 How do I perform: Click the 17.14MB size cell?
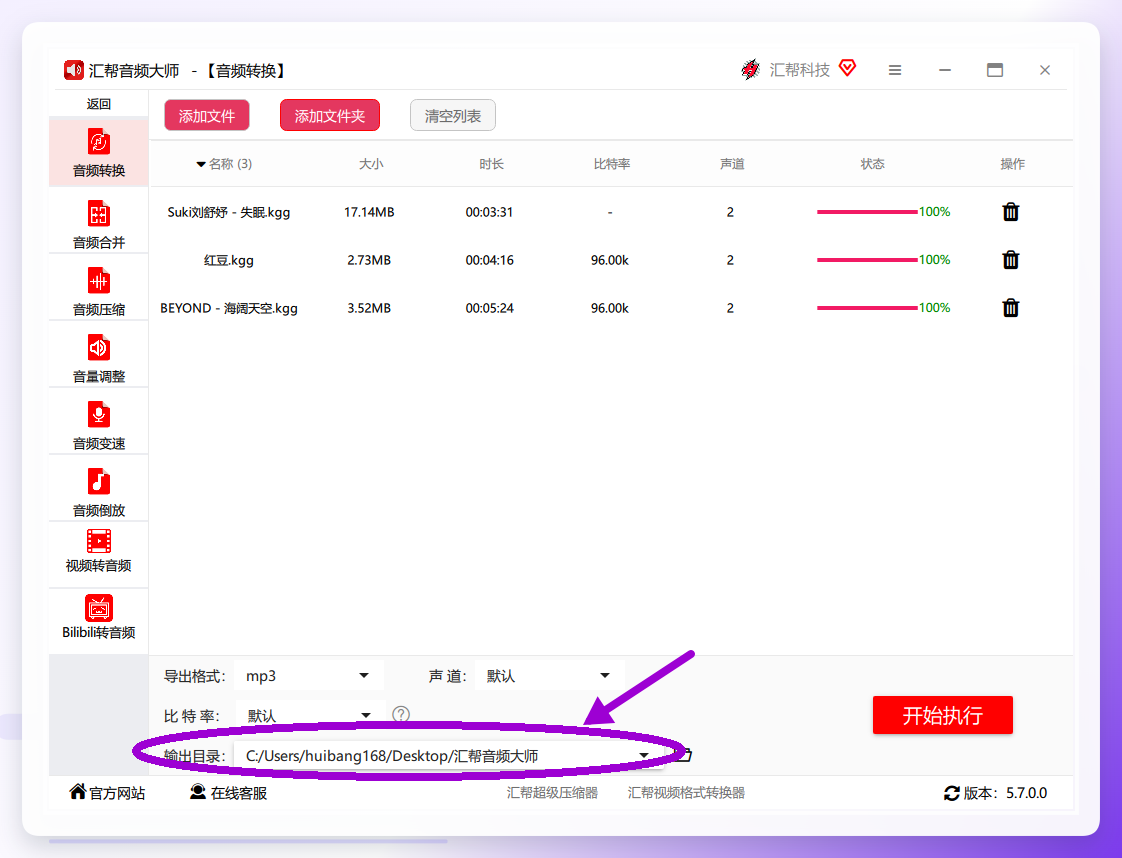coord(369,212)
